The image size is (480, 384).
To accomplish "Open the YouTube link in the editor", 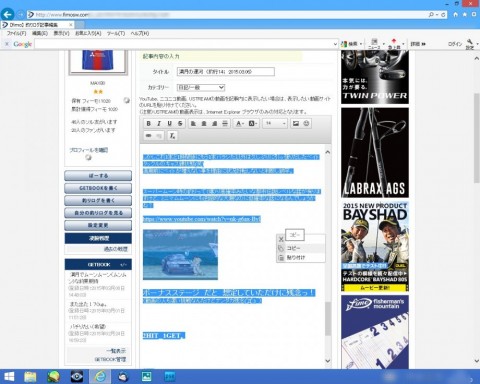I will pos(202,219).
